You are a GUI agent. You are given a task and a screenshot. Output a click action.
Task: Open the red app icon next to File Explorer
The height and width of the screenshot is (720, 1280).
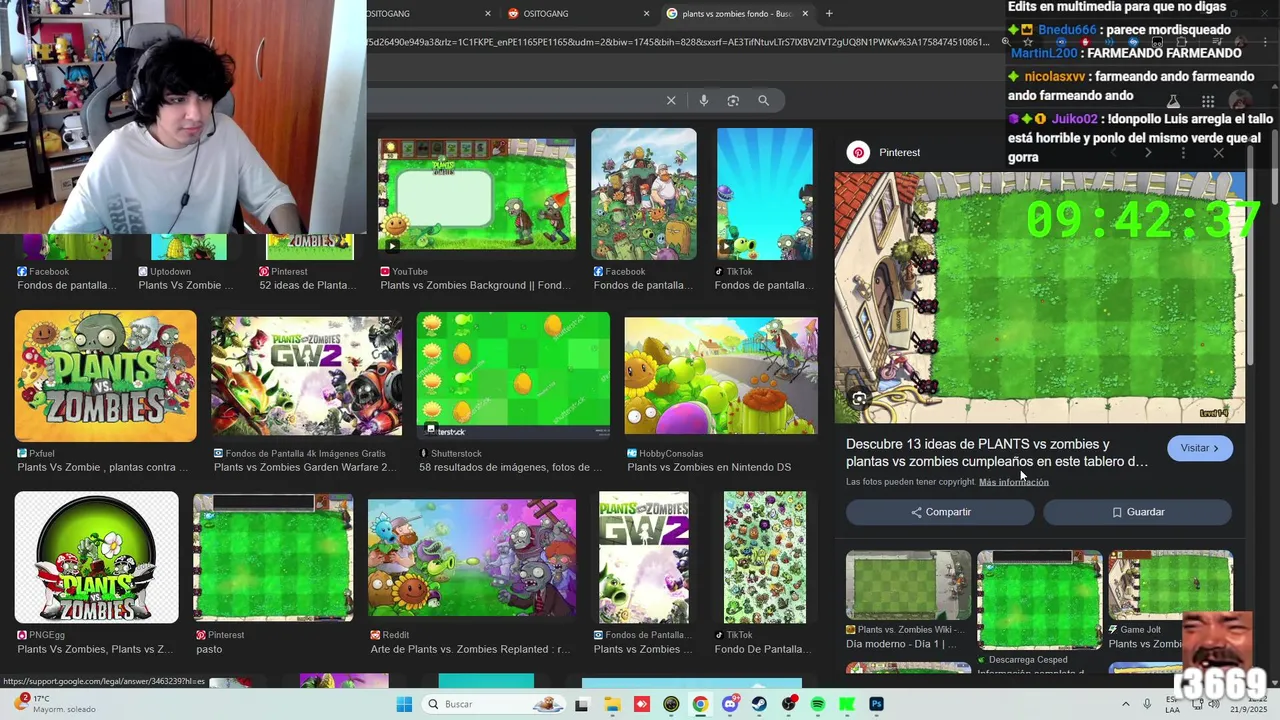coord(641,704)
